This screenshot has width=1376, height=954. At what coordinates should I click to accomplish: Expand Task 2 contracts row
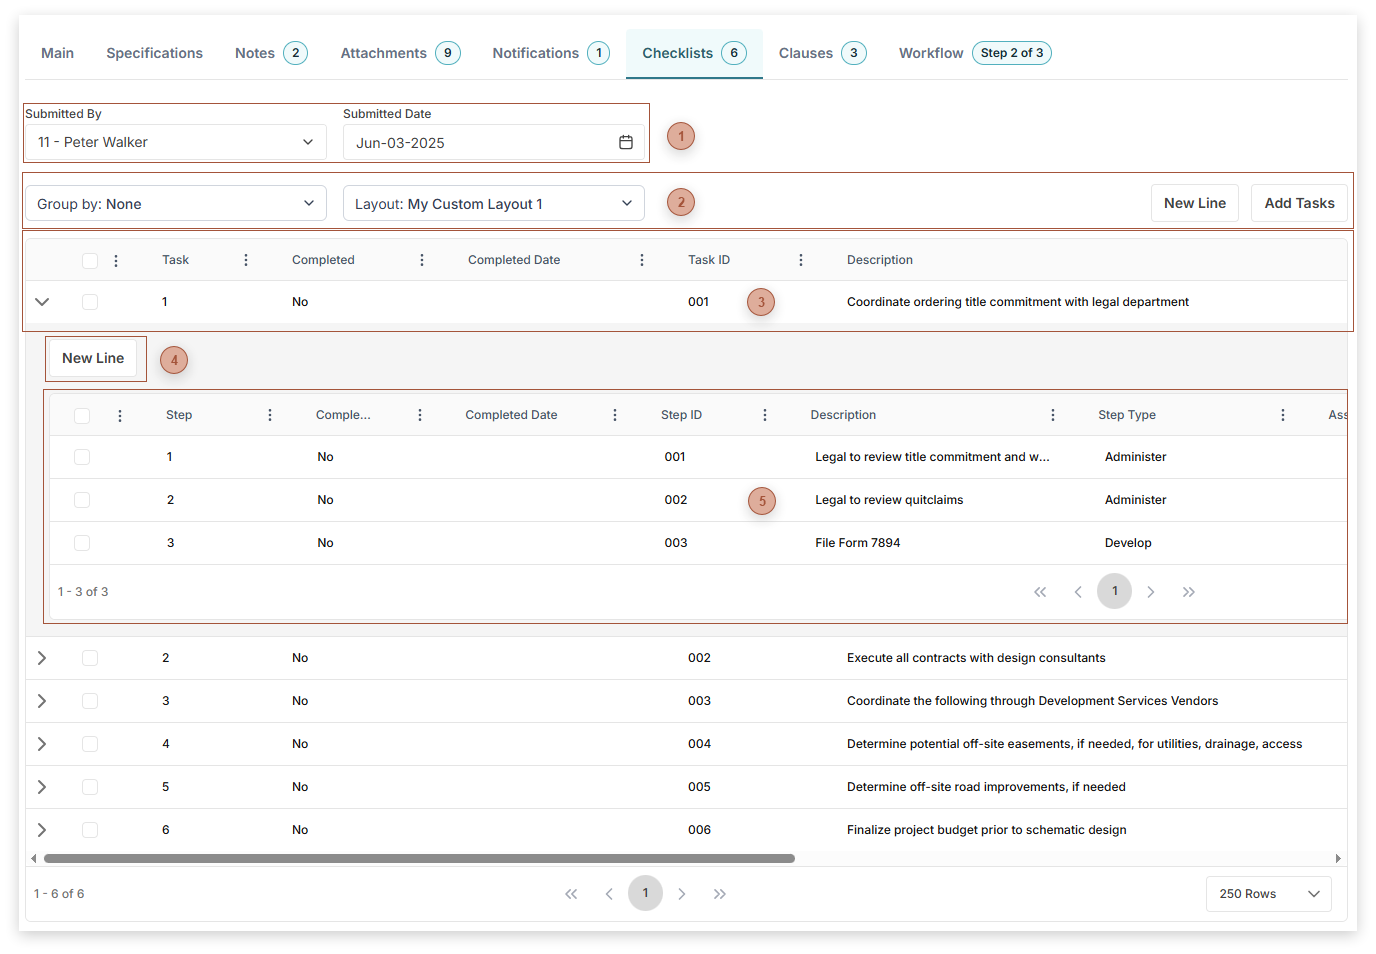point(41,657)
